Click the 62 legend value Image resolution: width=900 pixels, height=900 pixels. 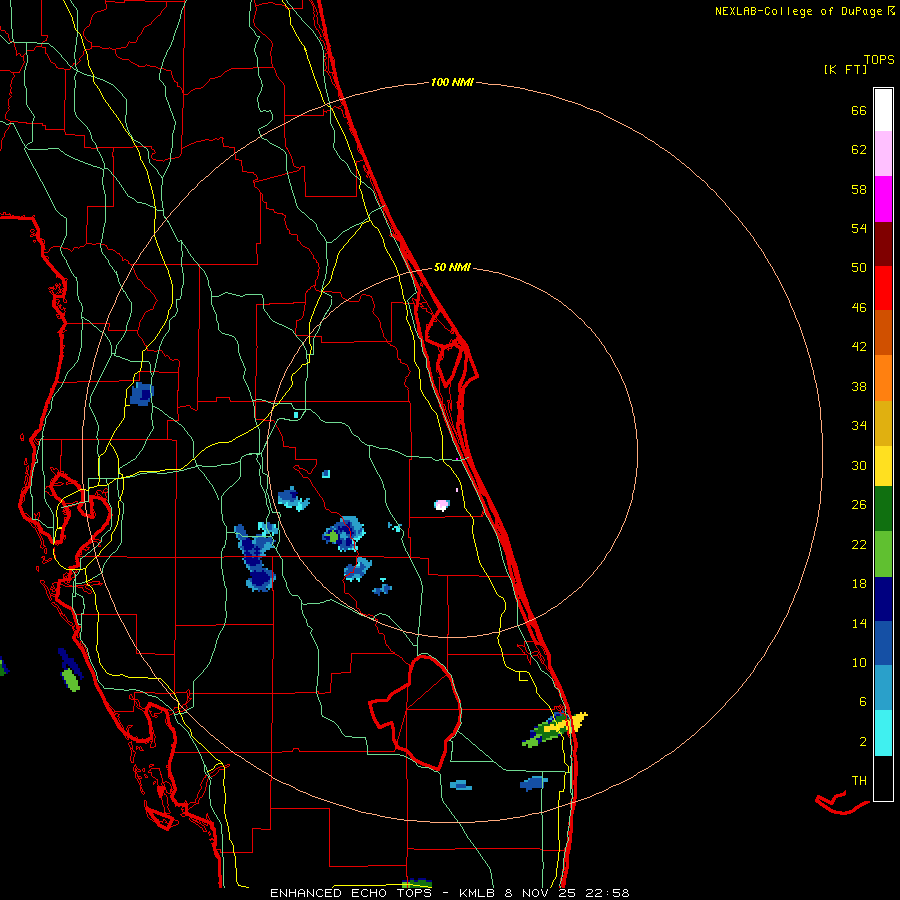click(859, 150)
